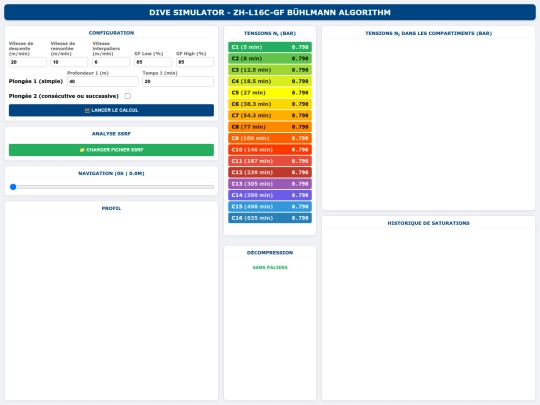Click the Vitesse de descente input field
Screen dimensions: 540x405
pos(28,62)
